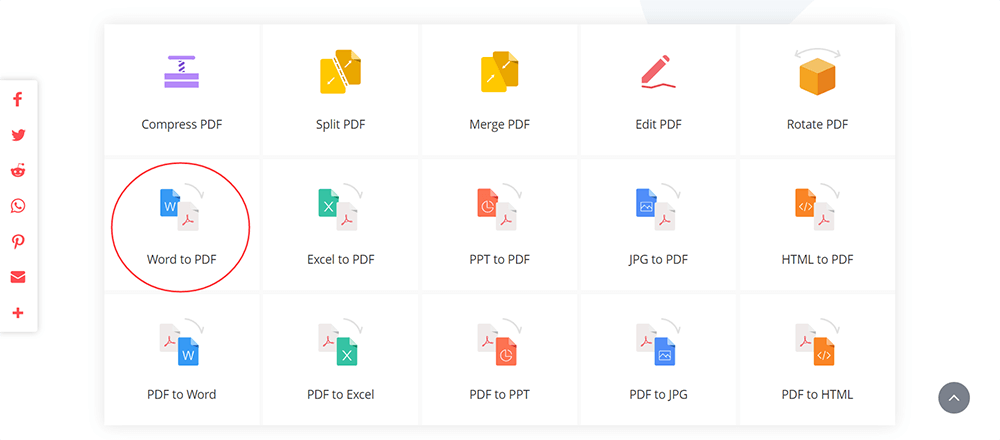Choose the Edit PDF pencil icon
This screenshot has width=1000, height=440.
658,71
